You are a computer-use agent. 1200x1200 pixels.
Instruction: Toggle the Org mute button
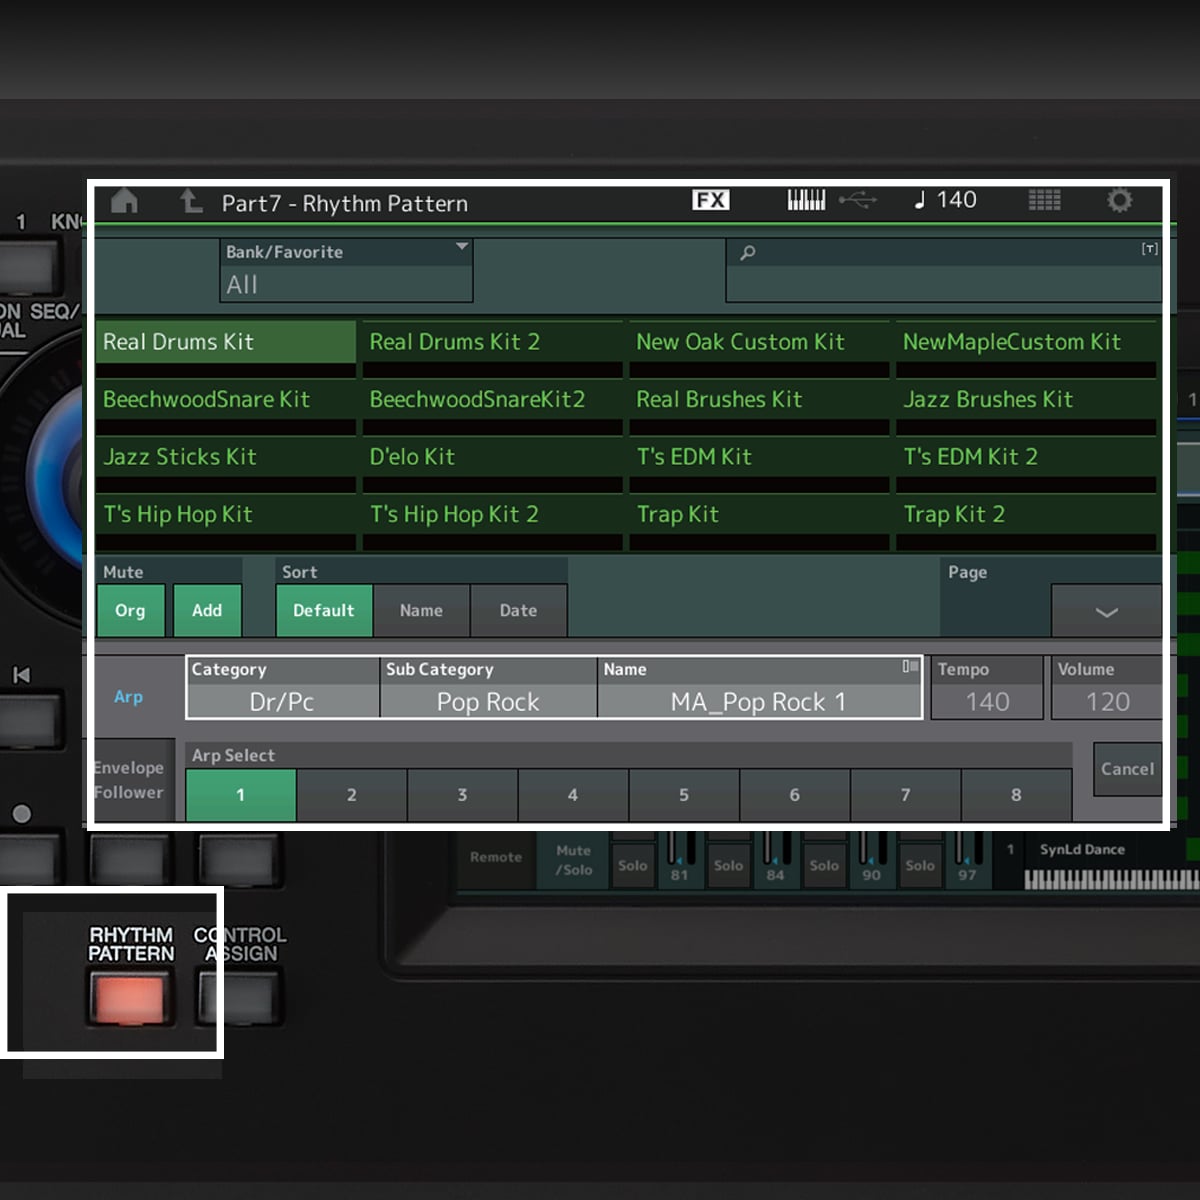point(130,610)
